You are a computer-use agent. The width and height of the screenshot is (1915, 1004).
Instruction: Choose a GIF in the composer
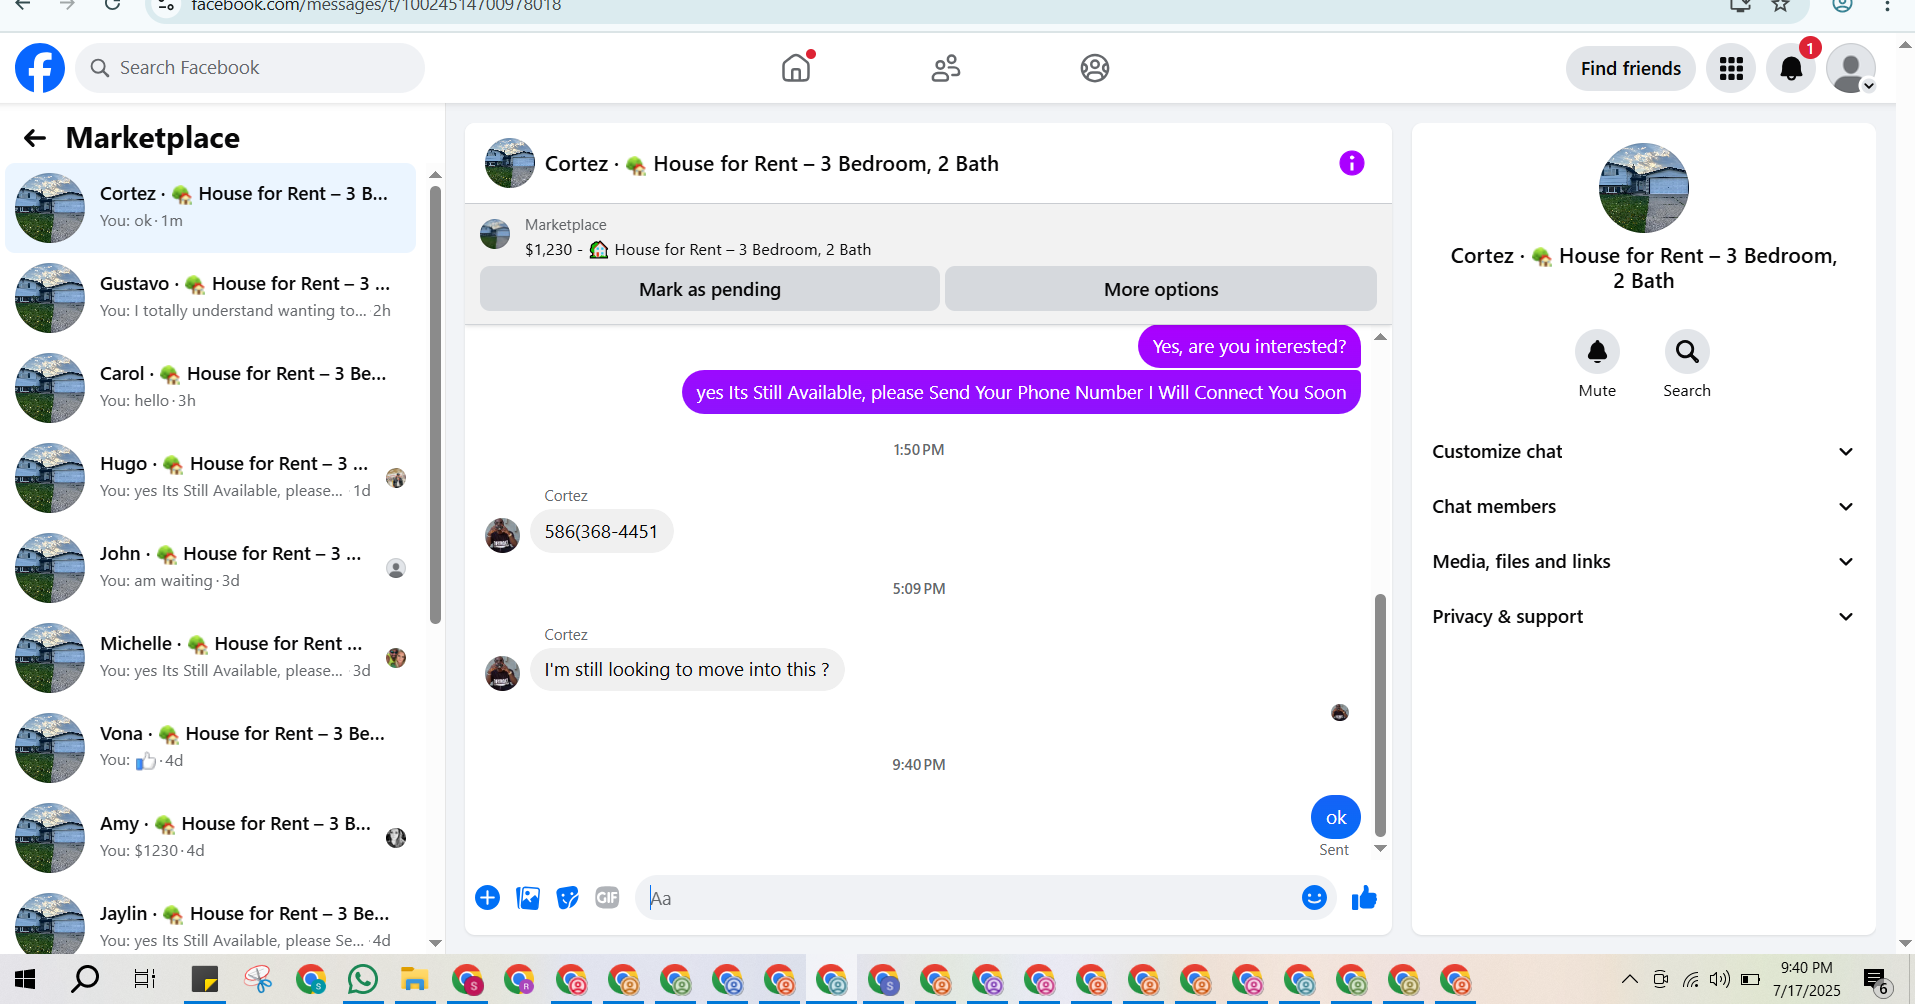click(x=607, y=898)
